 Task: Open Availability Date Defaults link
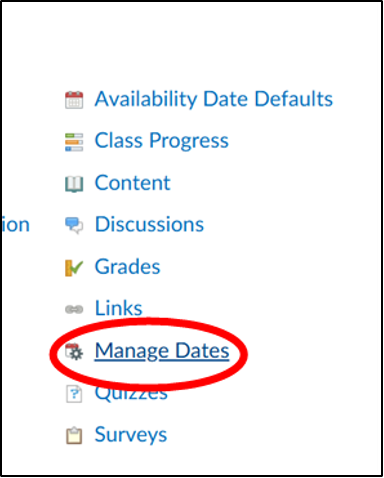click(214, 100)
